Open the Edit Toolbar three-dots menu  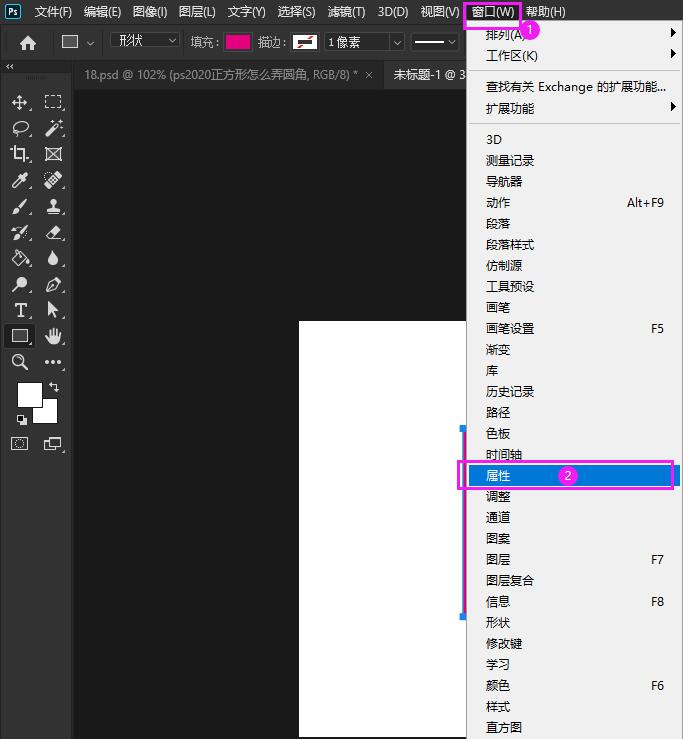click(53, 362)
